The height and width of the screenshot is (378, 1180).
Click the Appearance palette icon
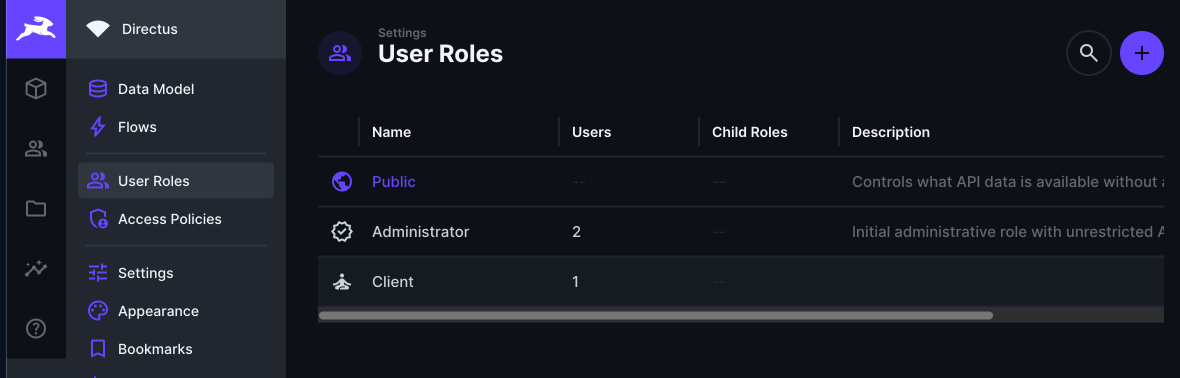(98, 311)
